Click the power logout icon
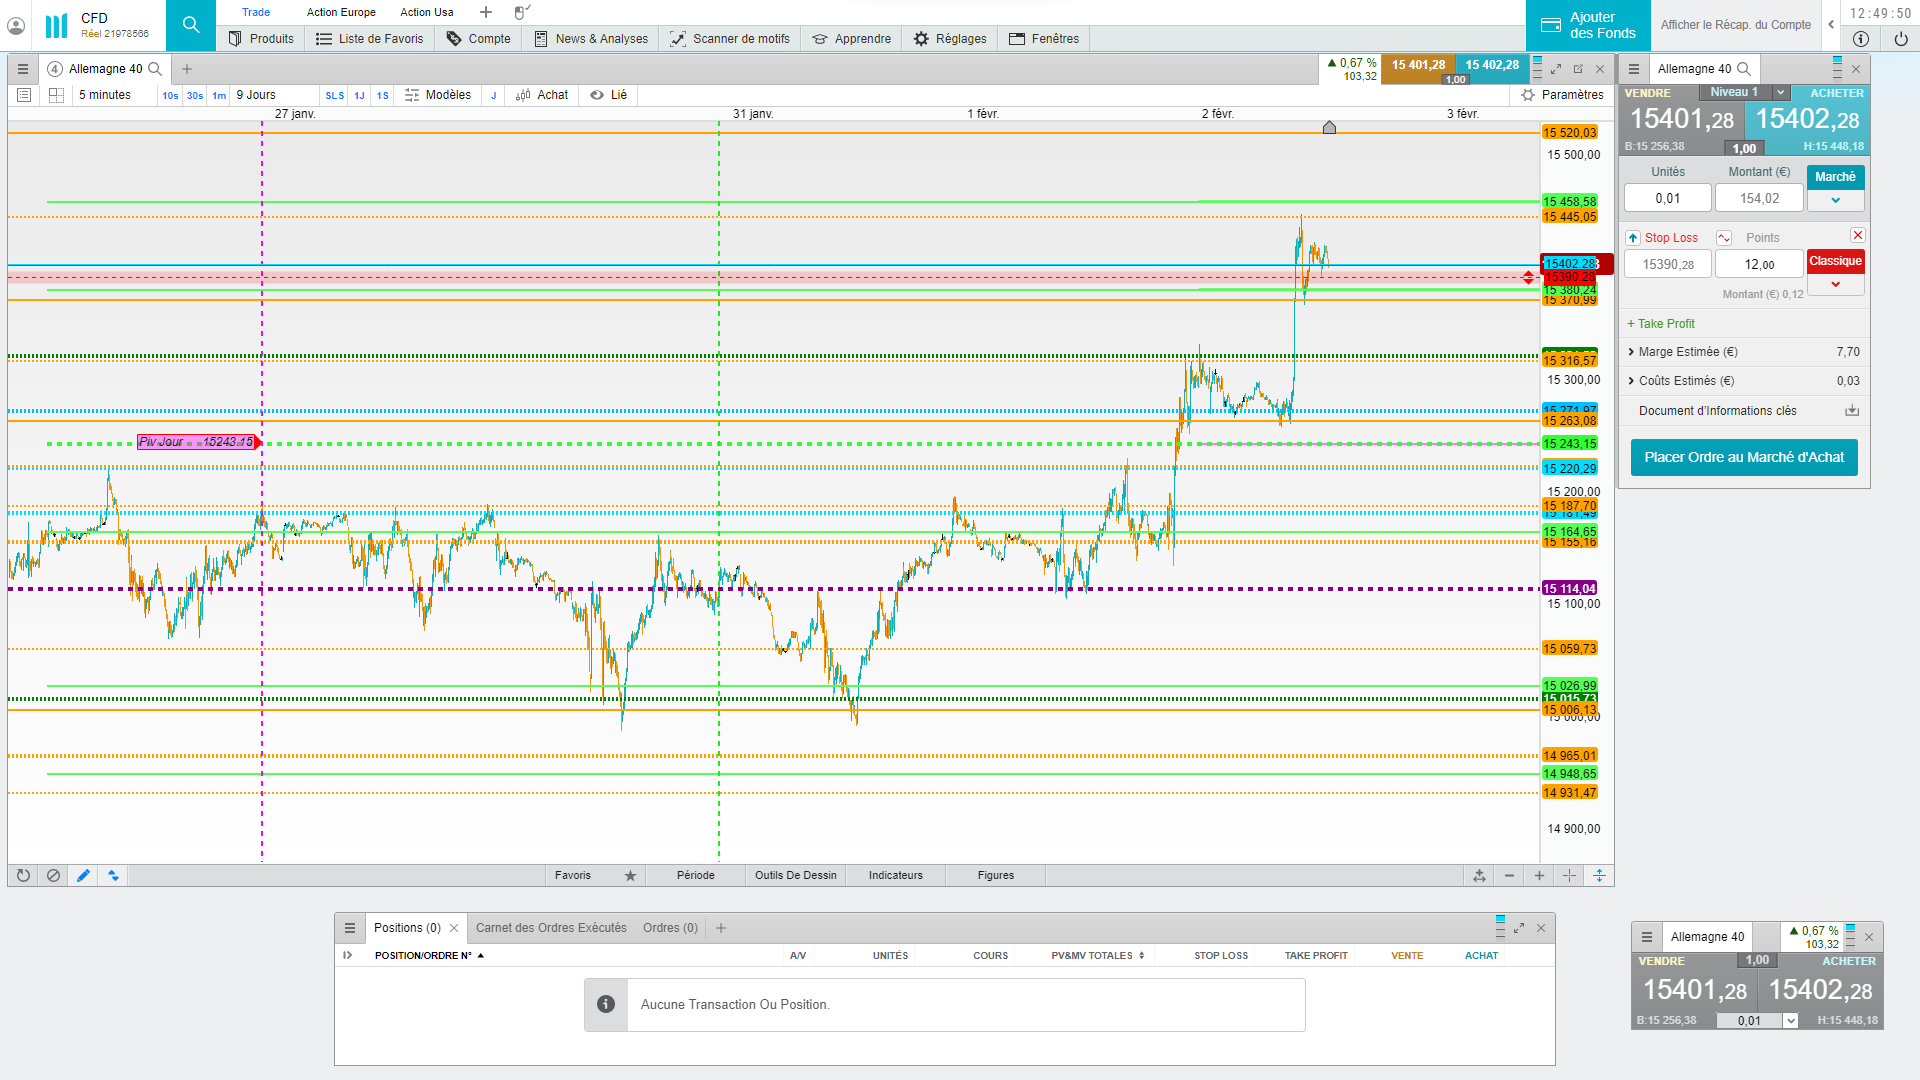The height and width of the screenshot is (1080, 1920). coord(1900,39)
